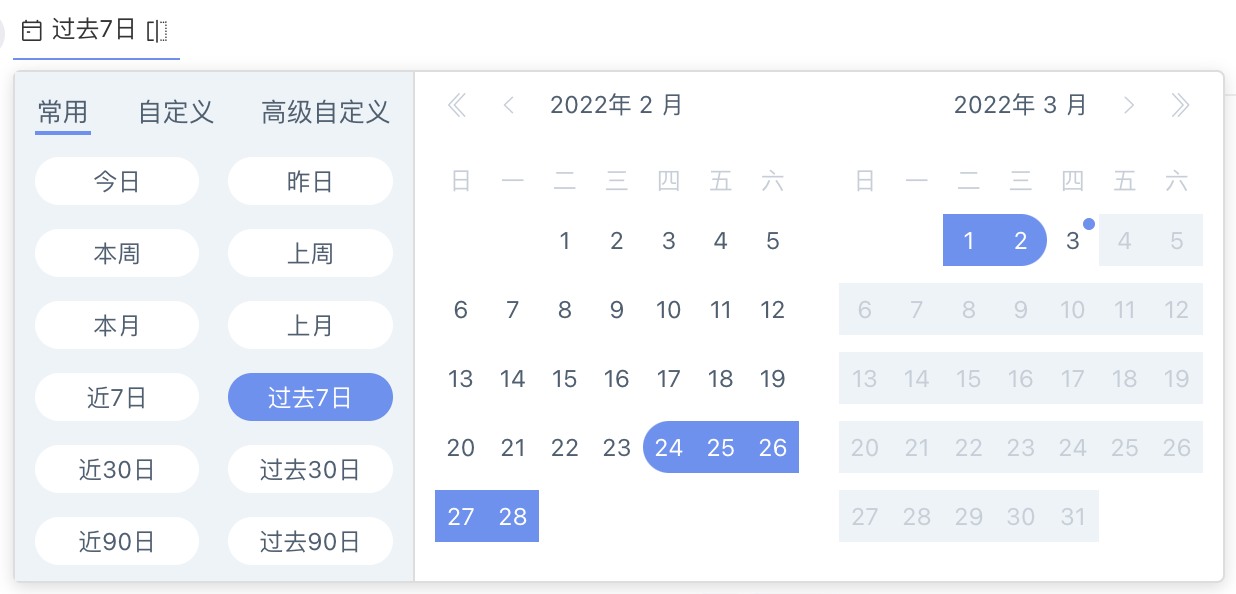Choose the 今日 quick range
This screenshot has width=1236, height=594.
pyautogui.click(x=117, y=182)
